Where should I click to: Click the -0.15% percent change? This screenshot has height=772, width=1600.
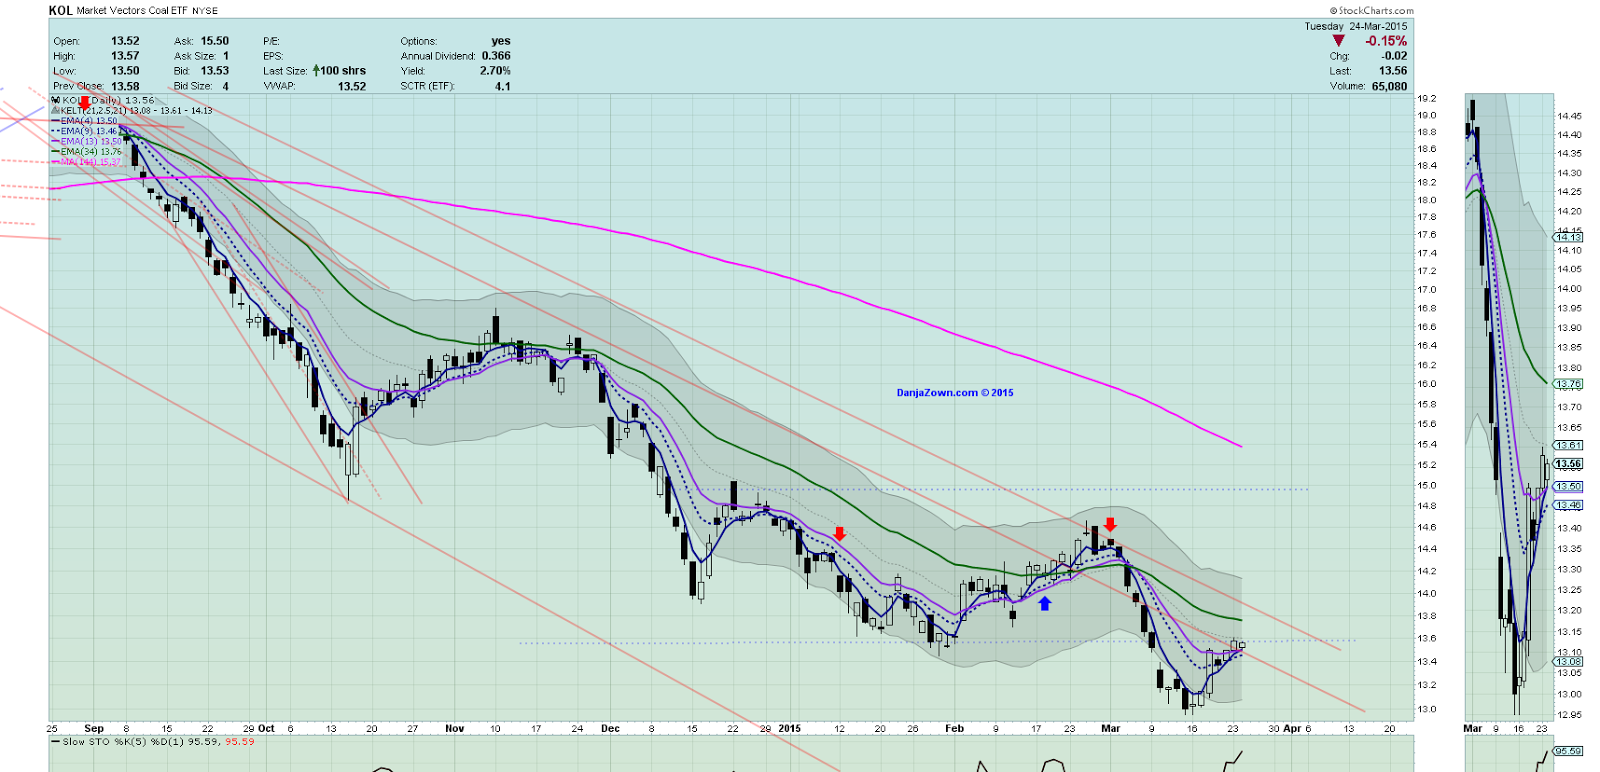1386,41
